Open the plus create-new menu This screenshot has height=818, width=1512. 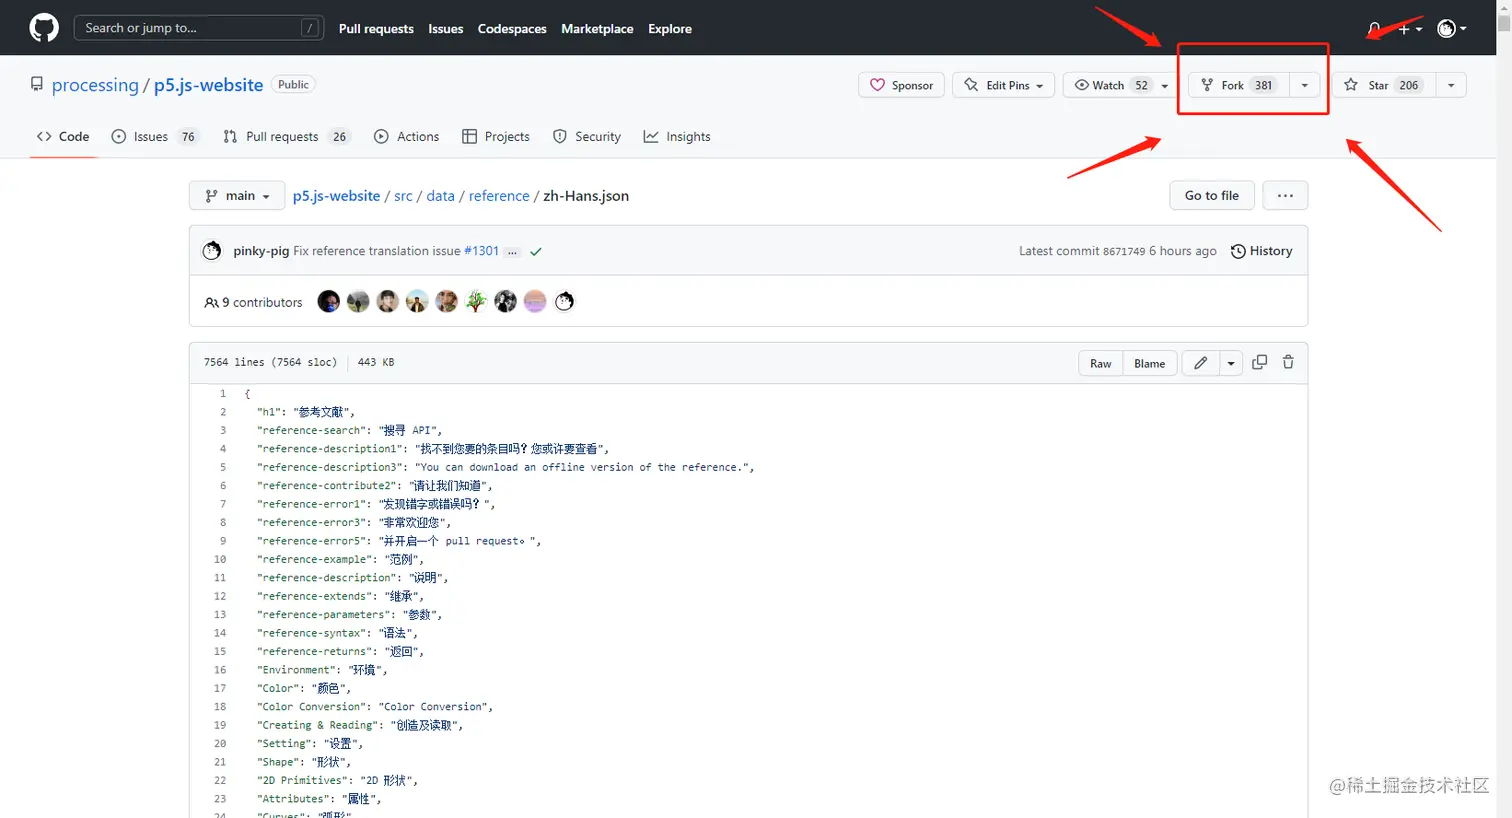click(1410, 29)
